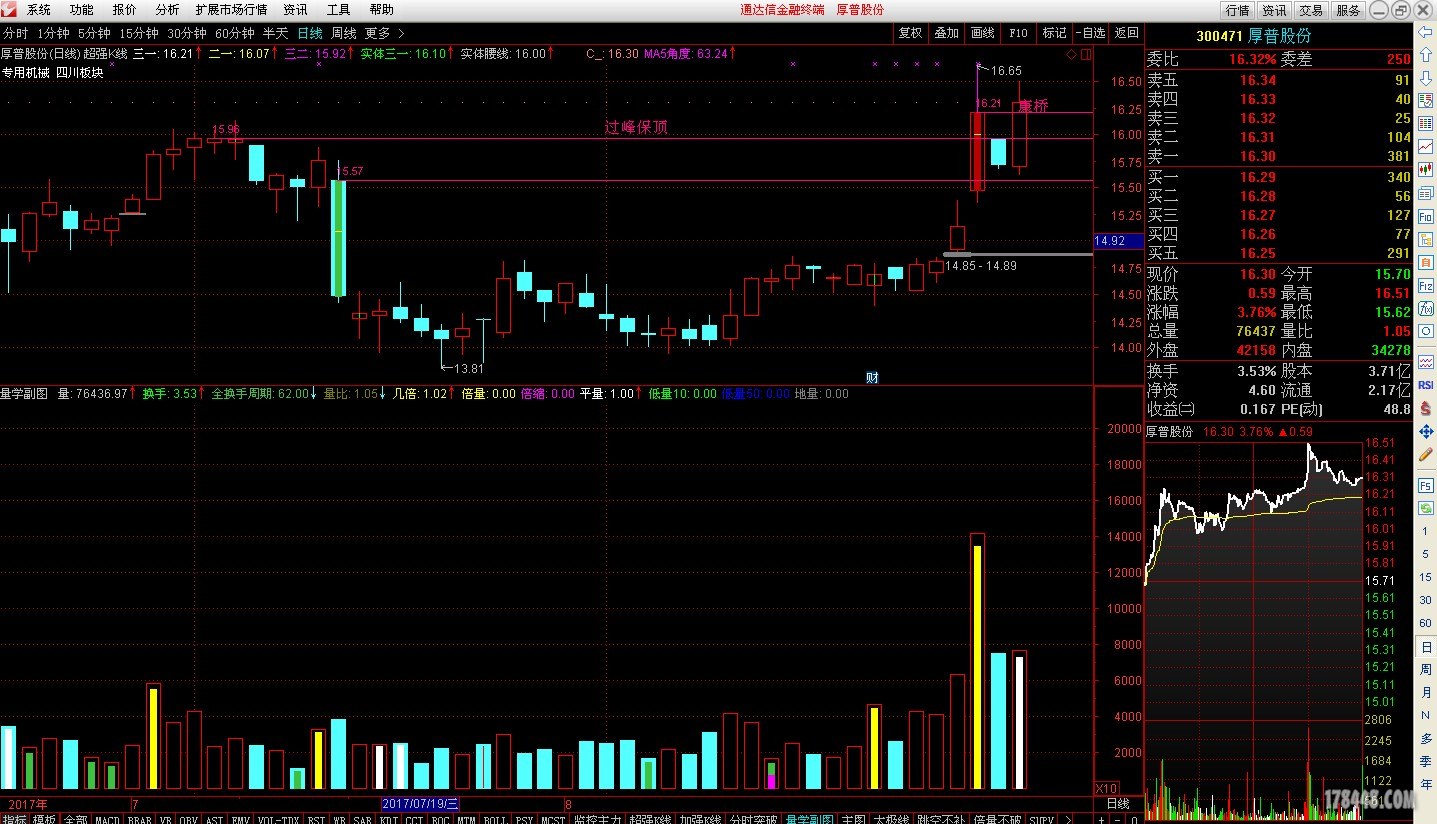Switch to 30分钟 period
The width and height of the screenshot is (1437, 824).
tap(186, 33)
